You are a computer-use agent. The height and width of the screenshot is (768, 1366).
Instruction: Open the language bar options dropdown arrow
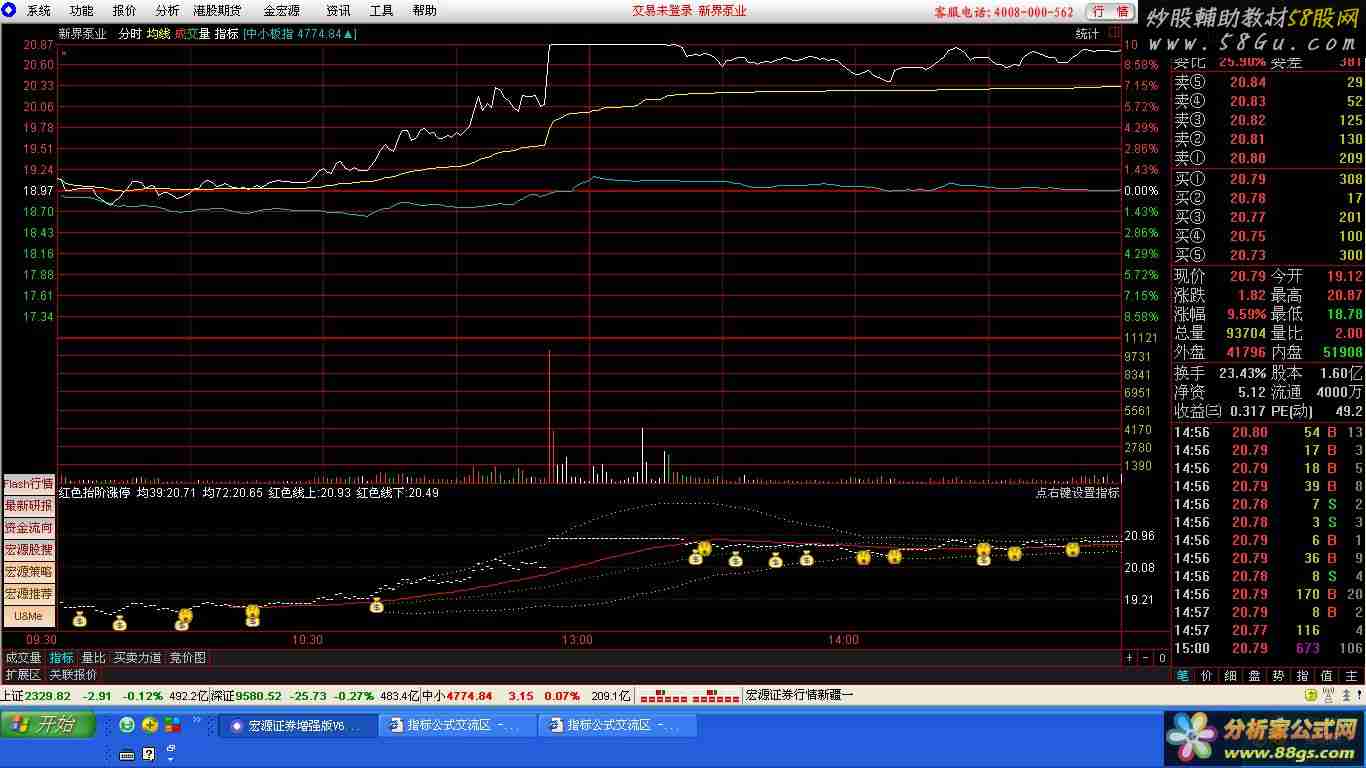pyautogui.click(x=171, y=759)
